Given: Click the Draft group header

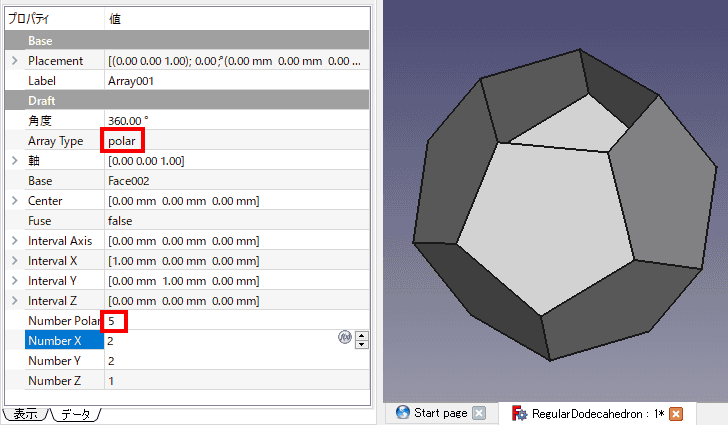Looking at the screenshot, I should tap(187, 100).
